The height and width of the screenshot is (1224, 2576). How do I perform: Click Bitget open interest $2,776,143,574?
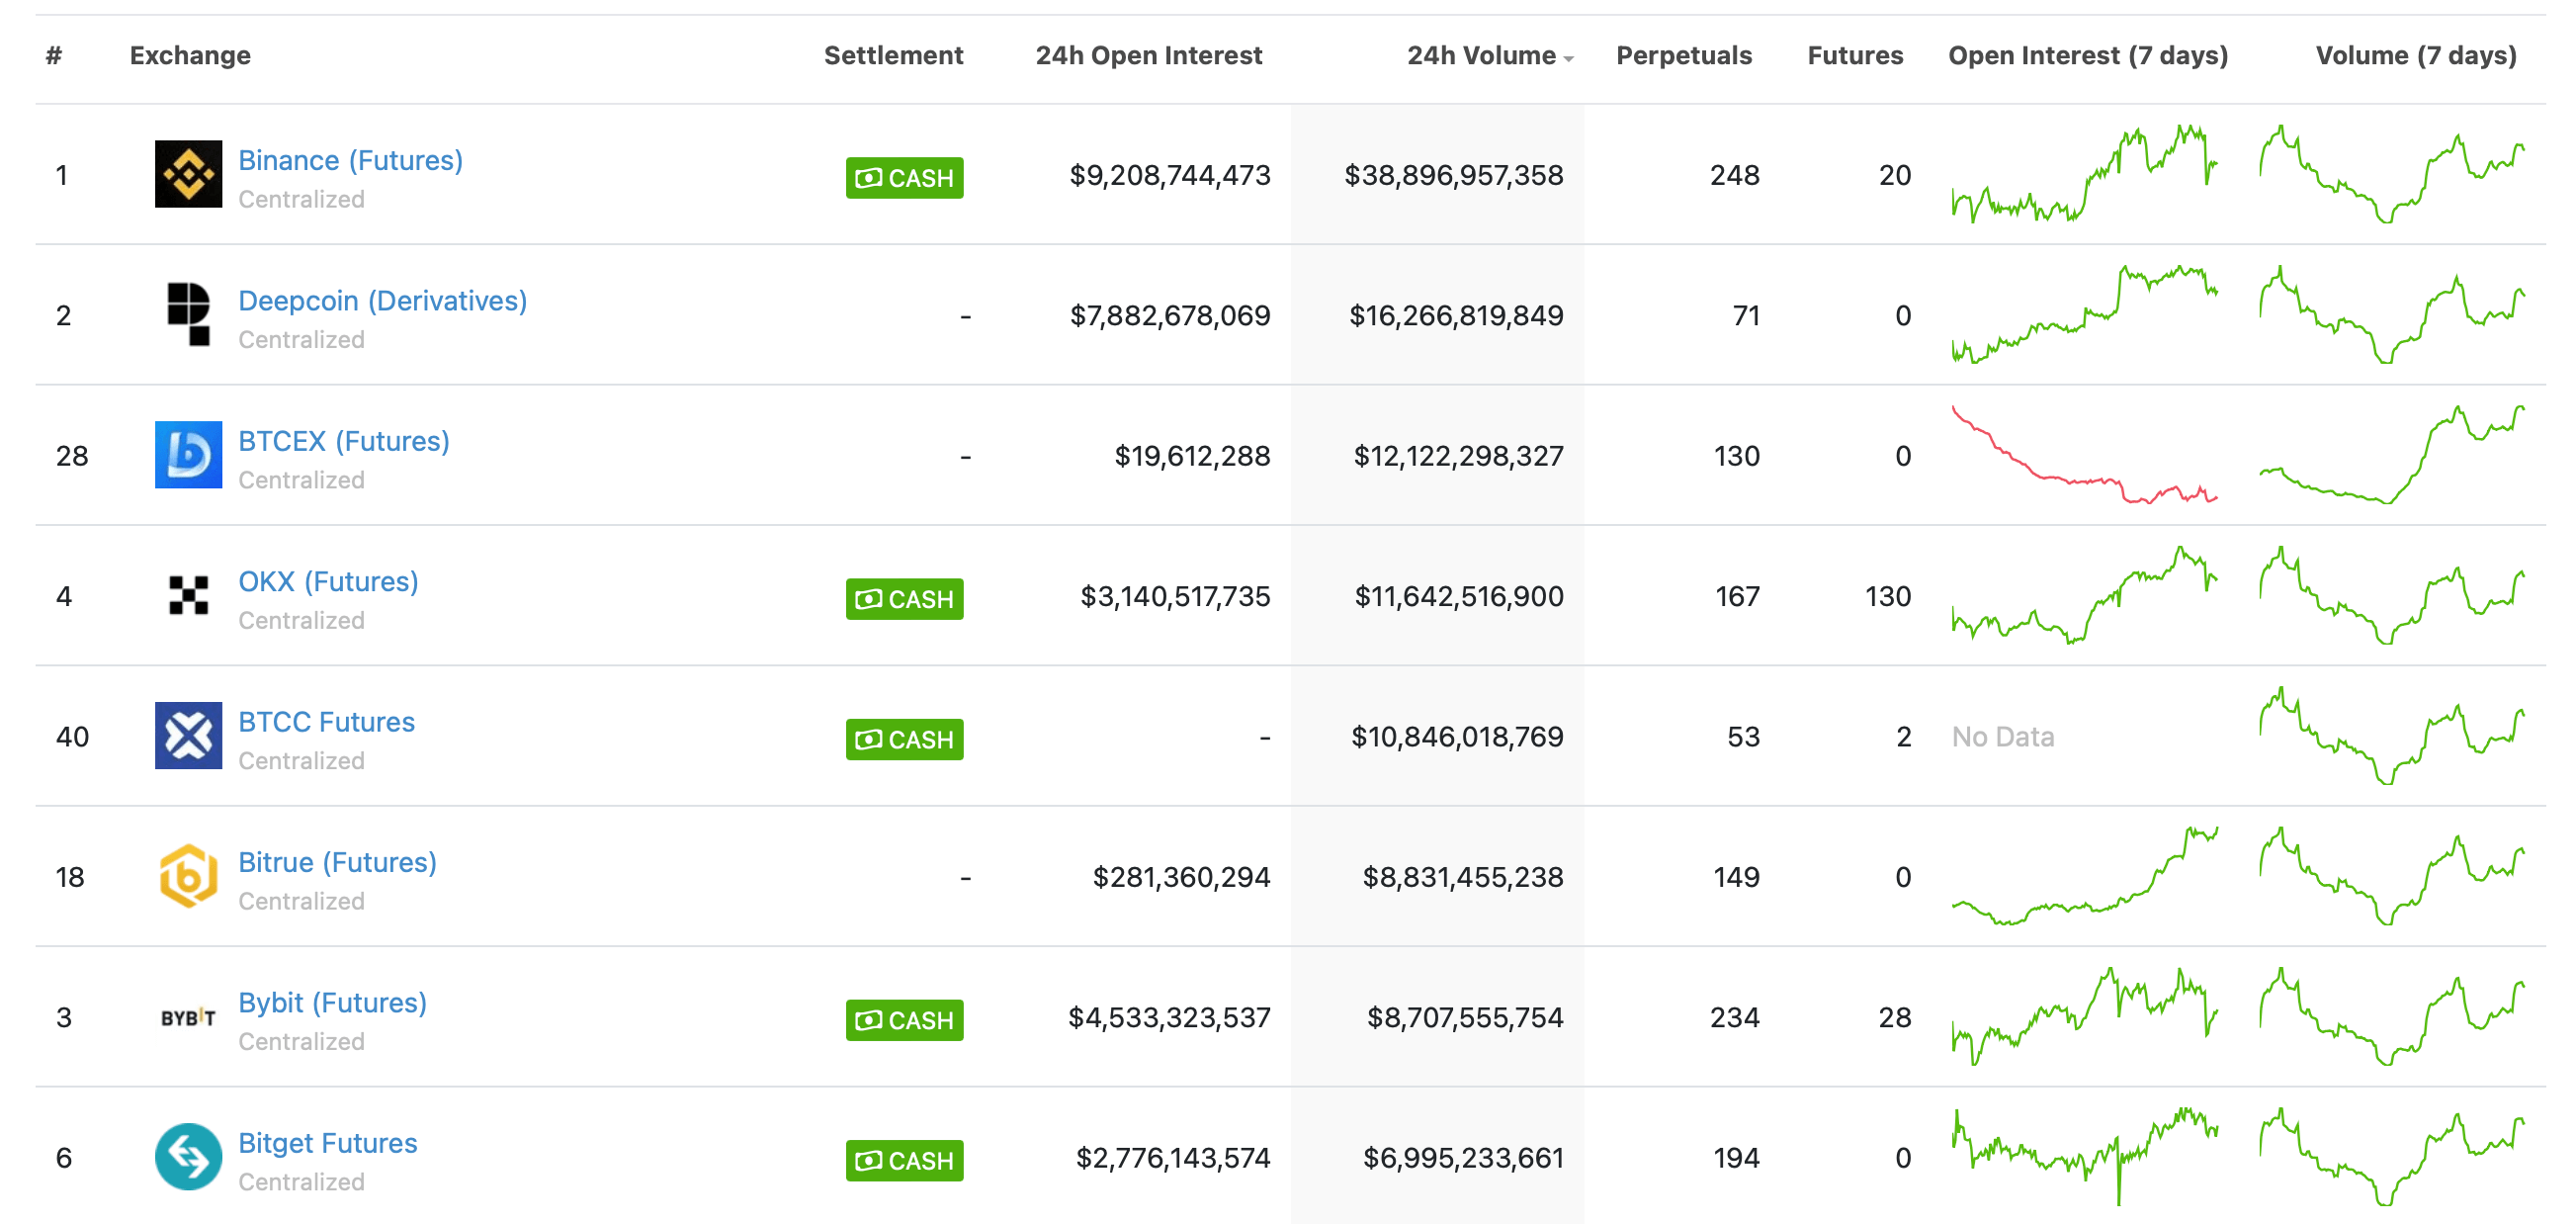(1173, 1158)
